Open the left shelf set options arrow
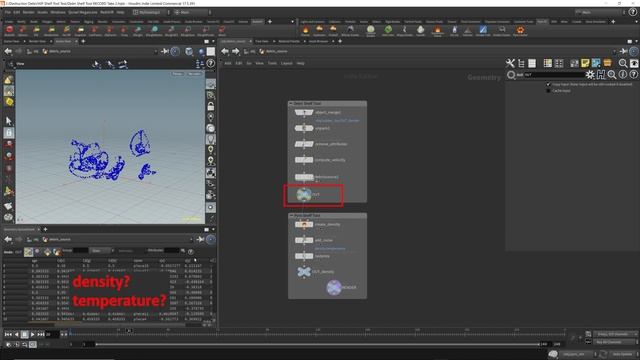This screenshot has height=360, width=640. pyautogui.click(x=292, y=22)
